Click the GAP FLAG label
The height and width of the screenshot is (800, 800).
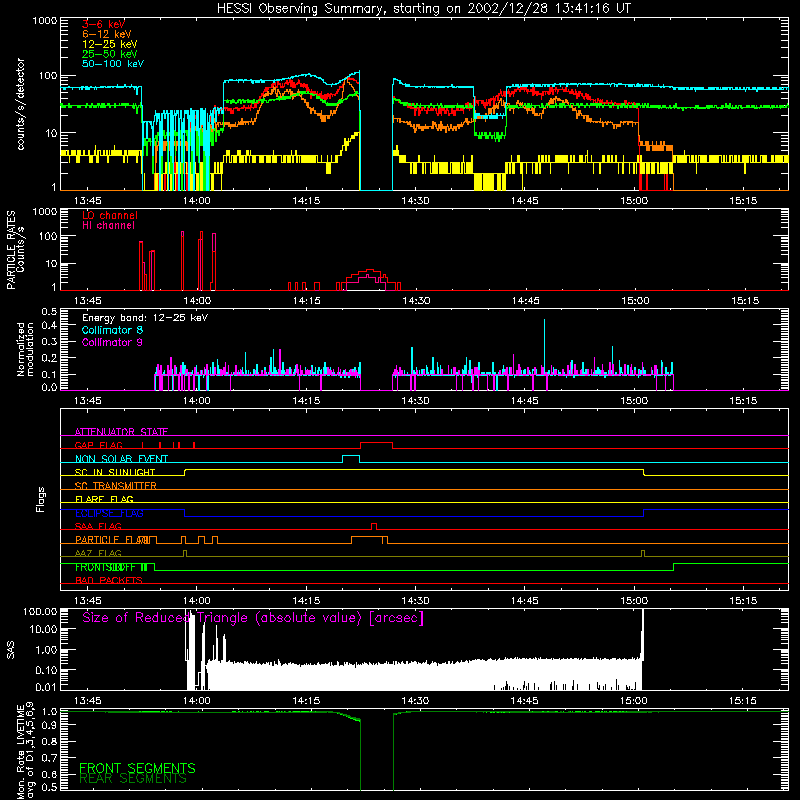[x=98, y=445]
